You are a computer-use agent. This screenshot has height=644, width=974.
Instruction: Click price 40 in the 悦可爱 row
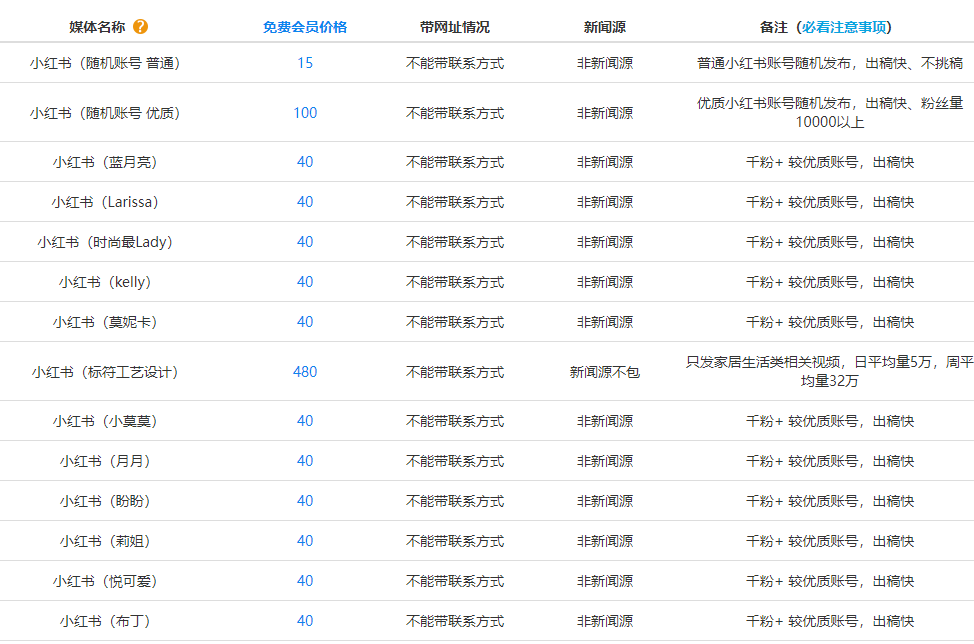(305, 581)
